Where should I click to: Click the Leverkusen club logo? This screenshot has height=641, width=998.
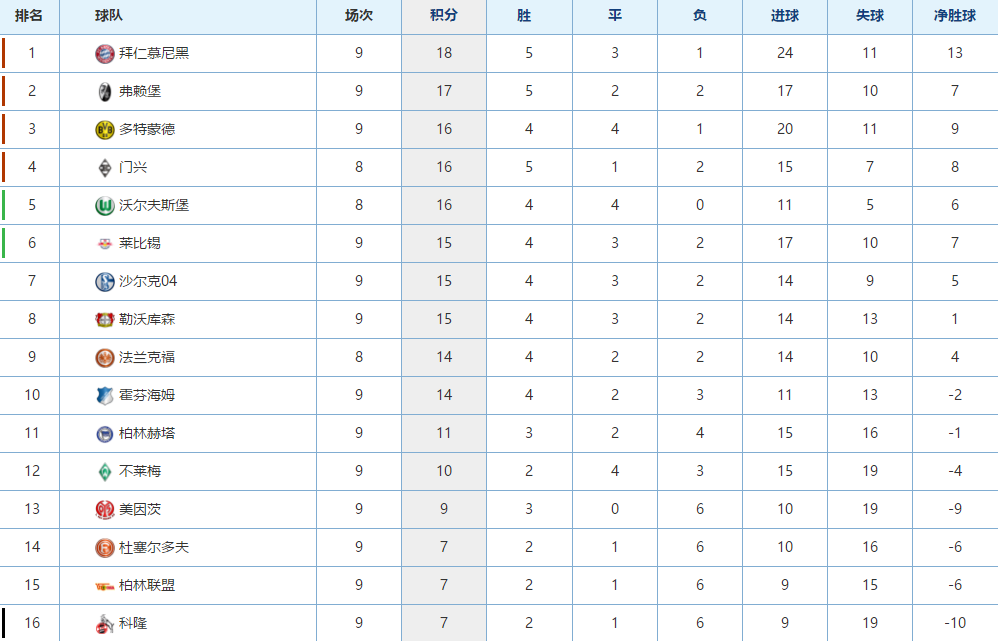(104, 320)
